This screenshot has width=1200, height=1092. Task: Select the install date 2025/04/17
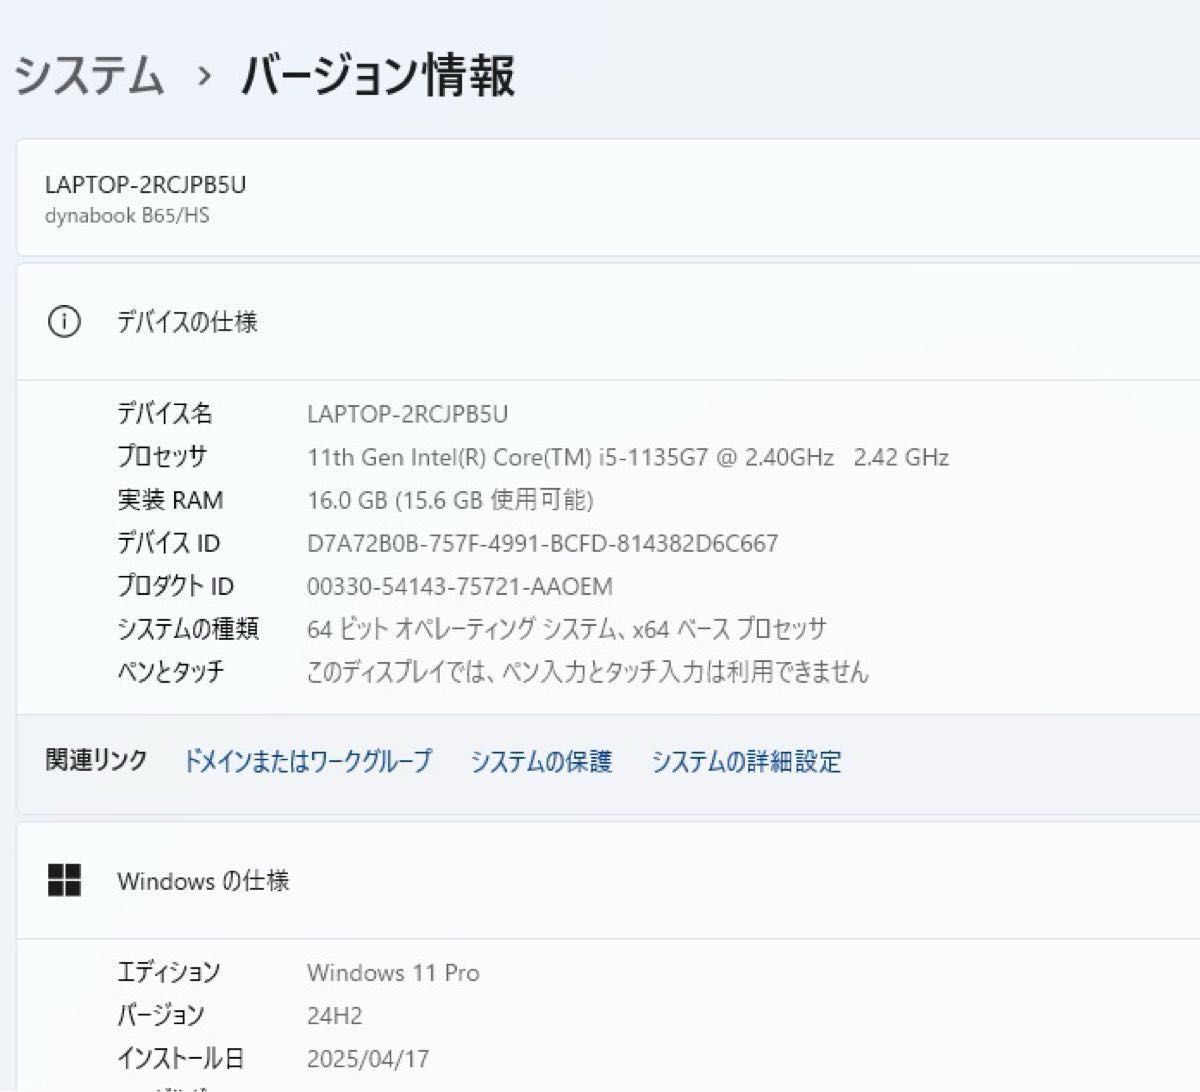click(368, 1058)
